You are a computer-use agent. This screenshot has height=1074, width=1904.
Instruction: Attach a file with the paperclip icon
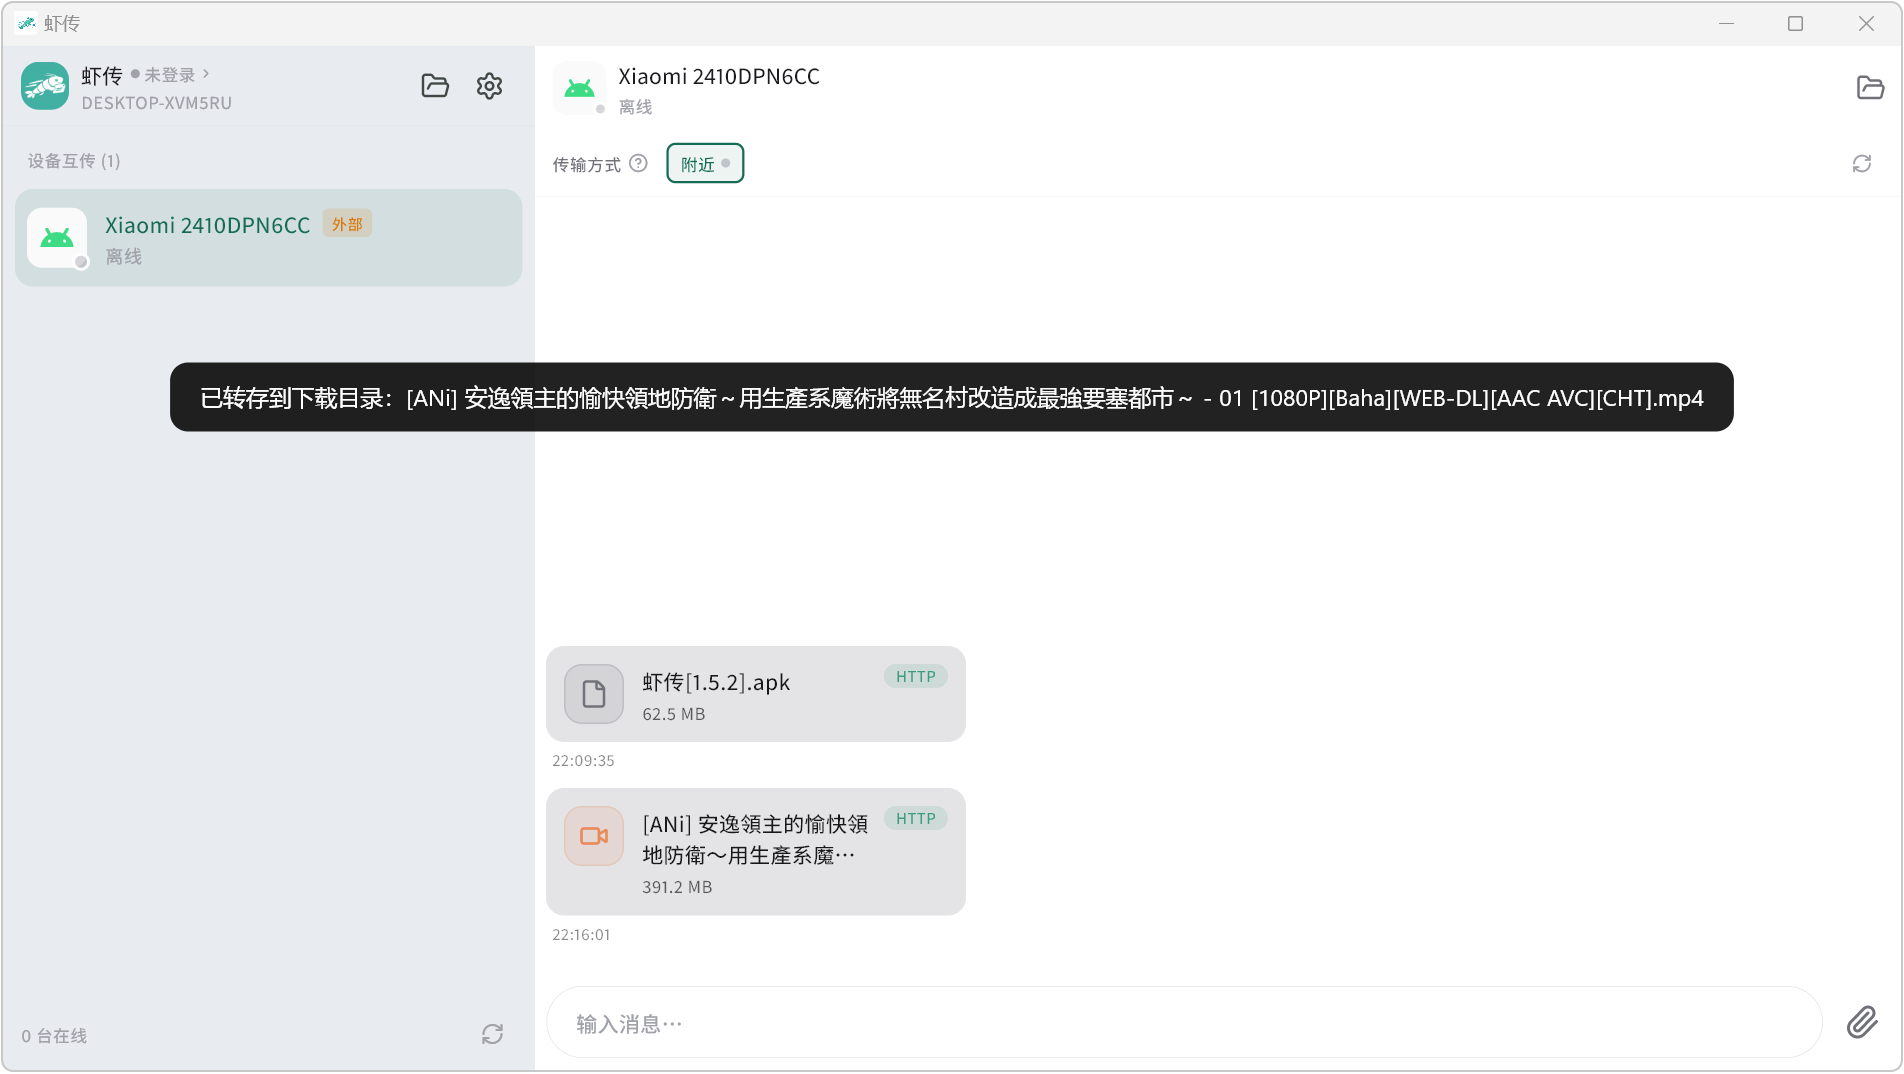tap(1862, 1022)
